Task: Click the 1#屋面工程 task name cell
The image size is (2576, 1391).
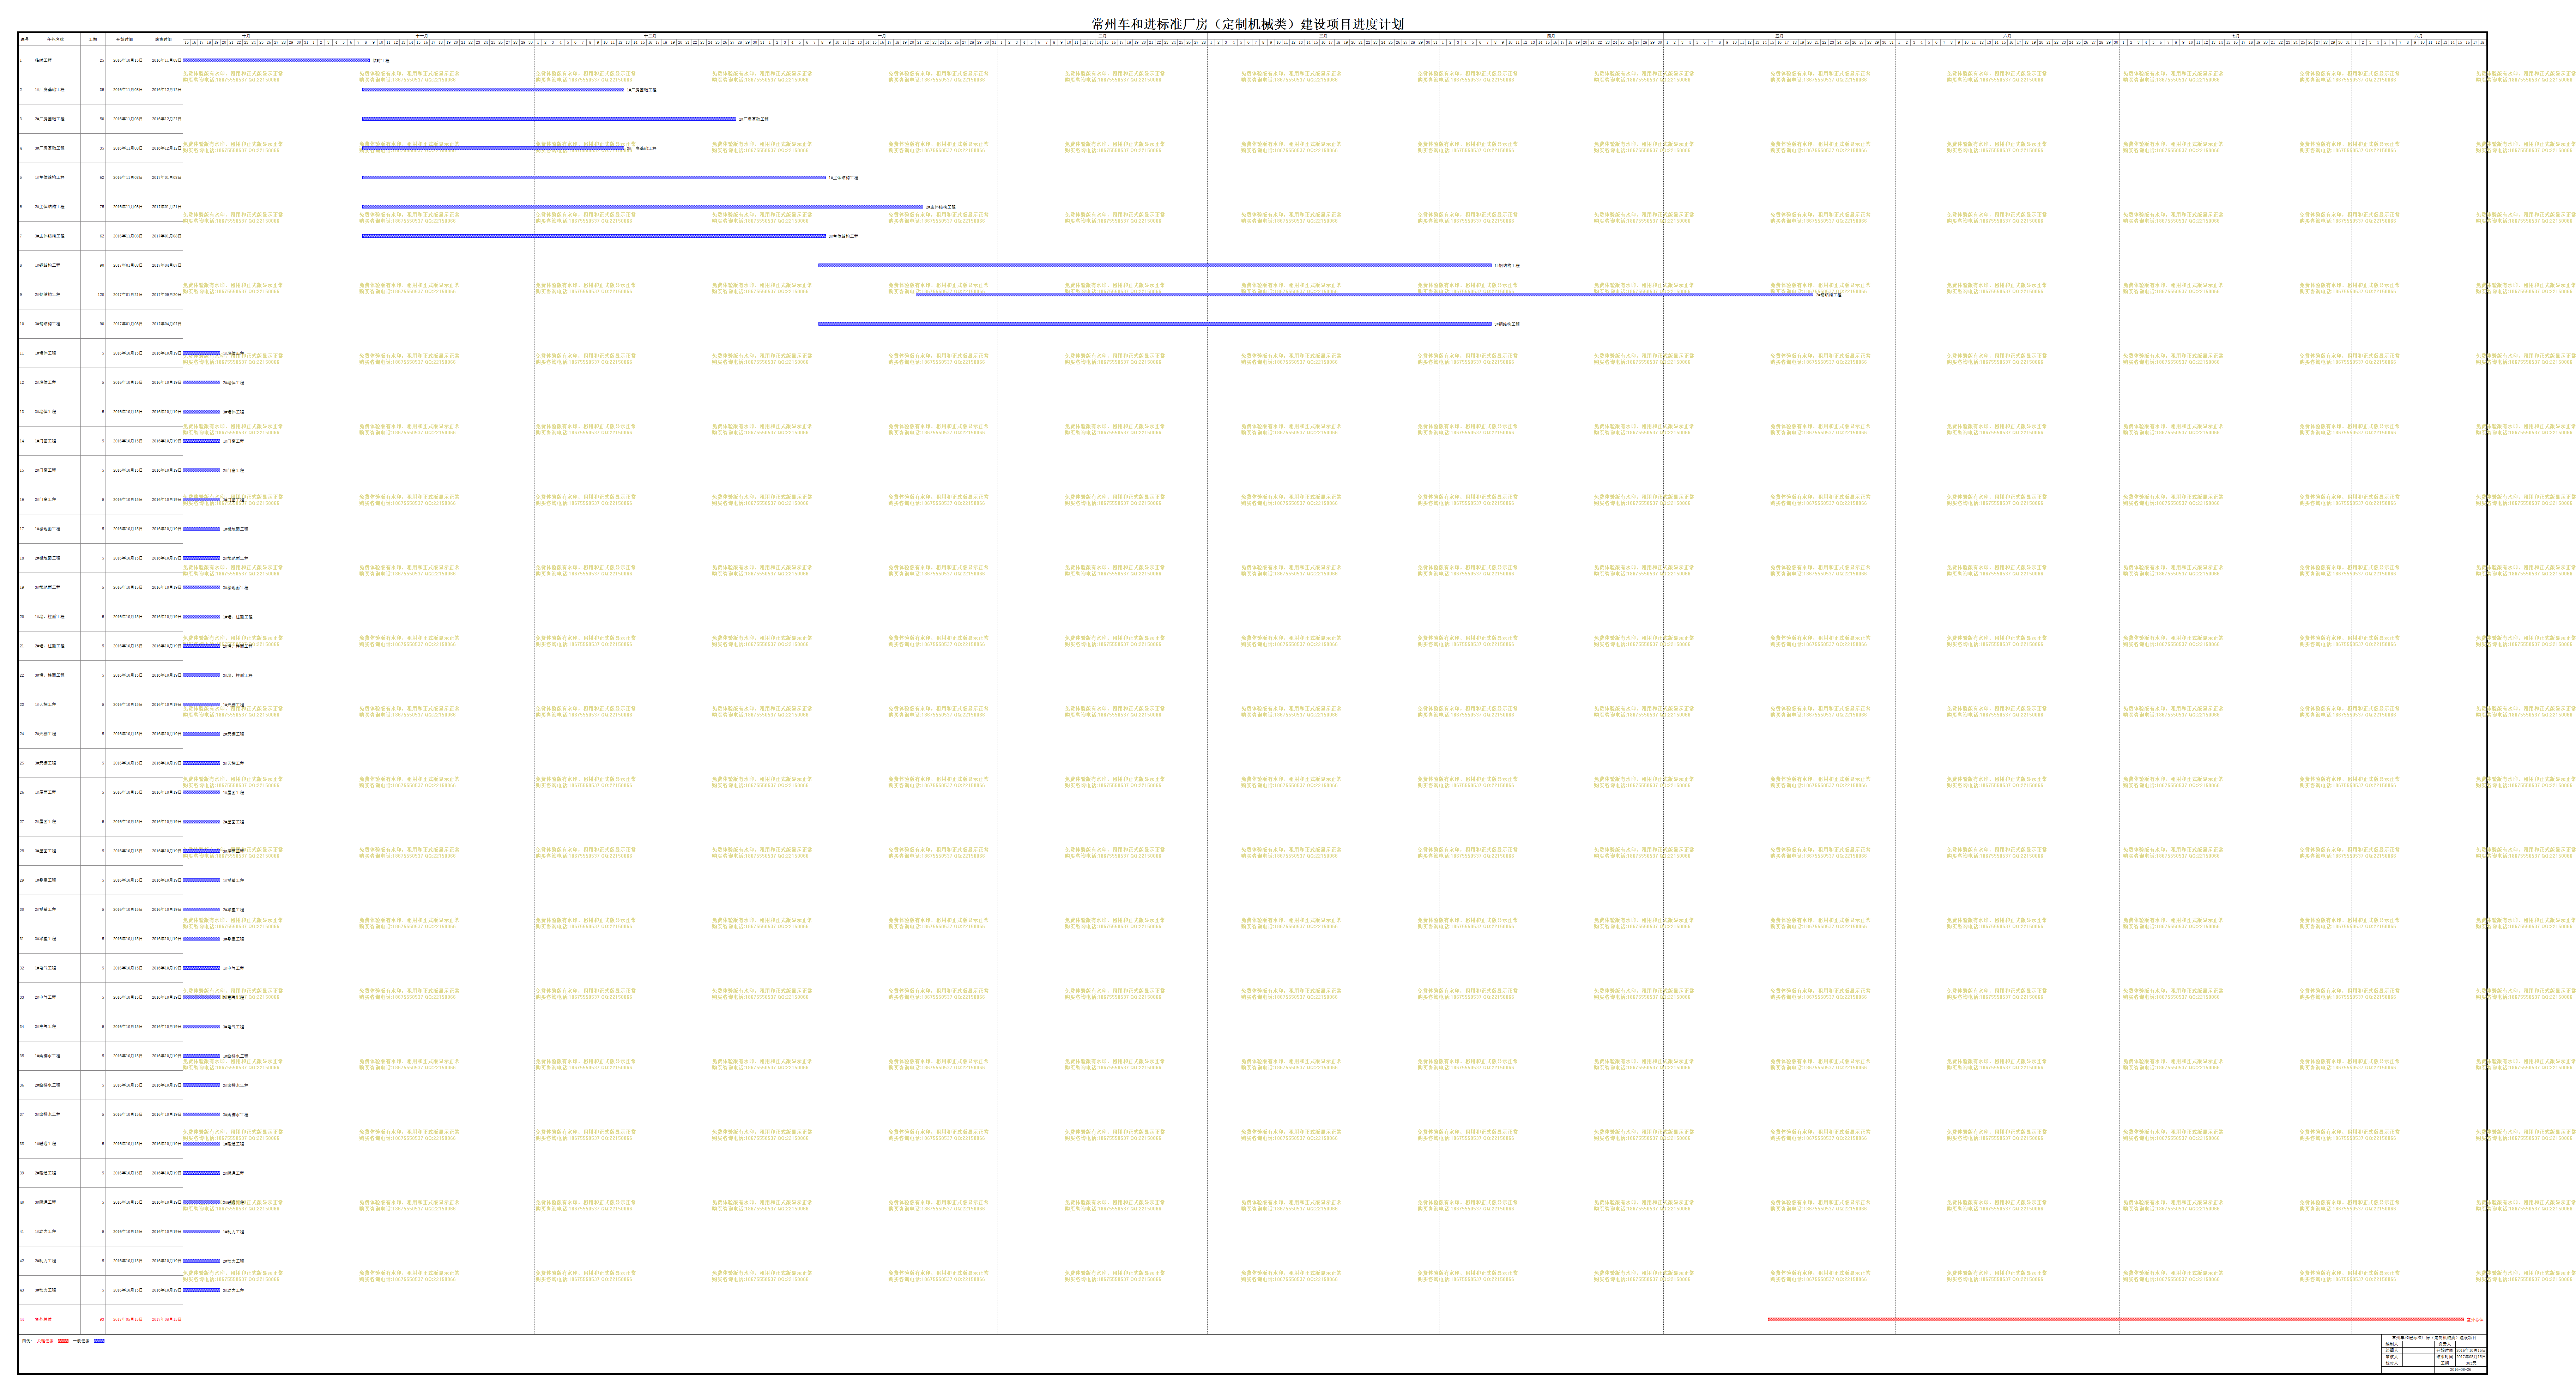Action: coord(56,792)
